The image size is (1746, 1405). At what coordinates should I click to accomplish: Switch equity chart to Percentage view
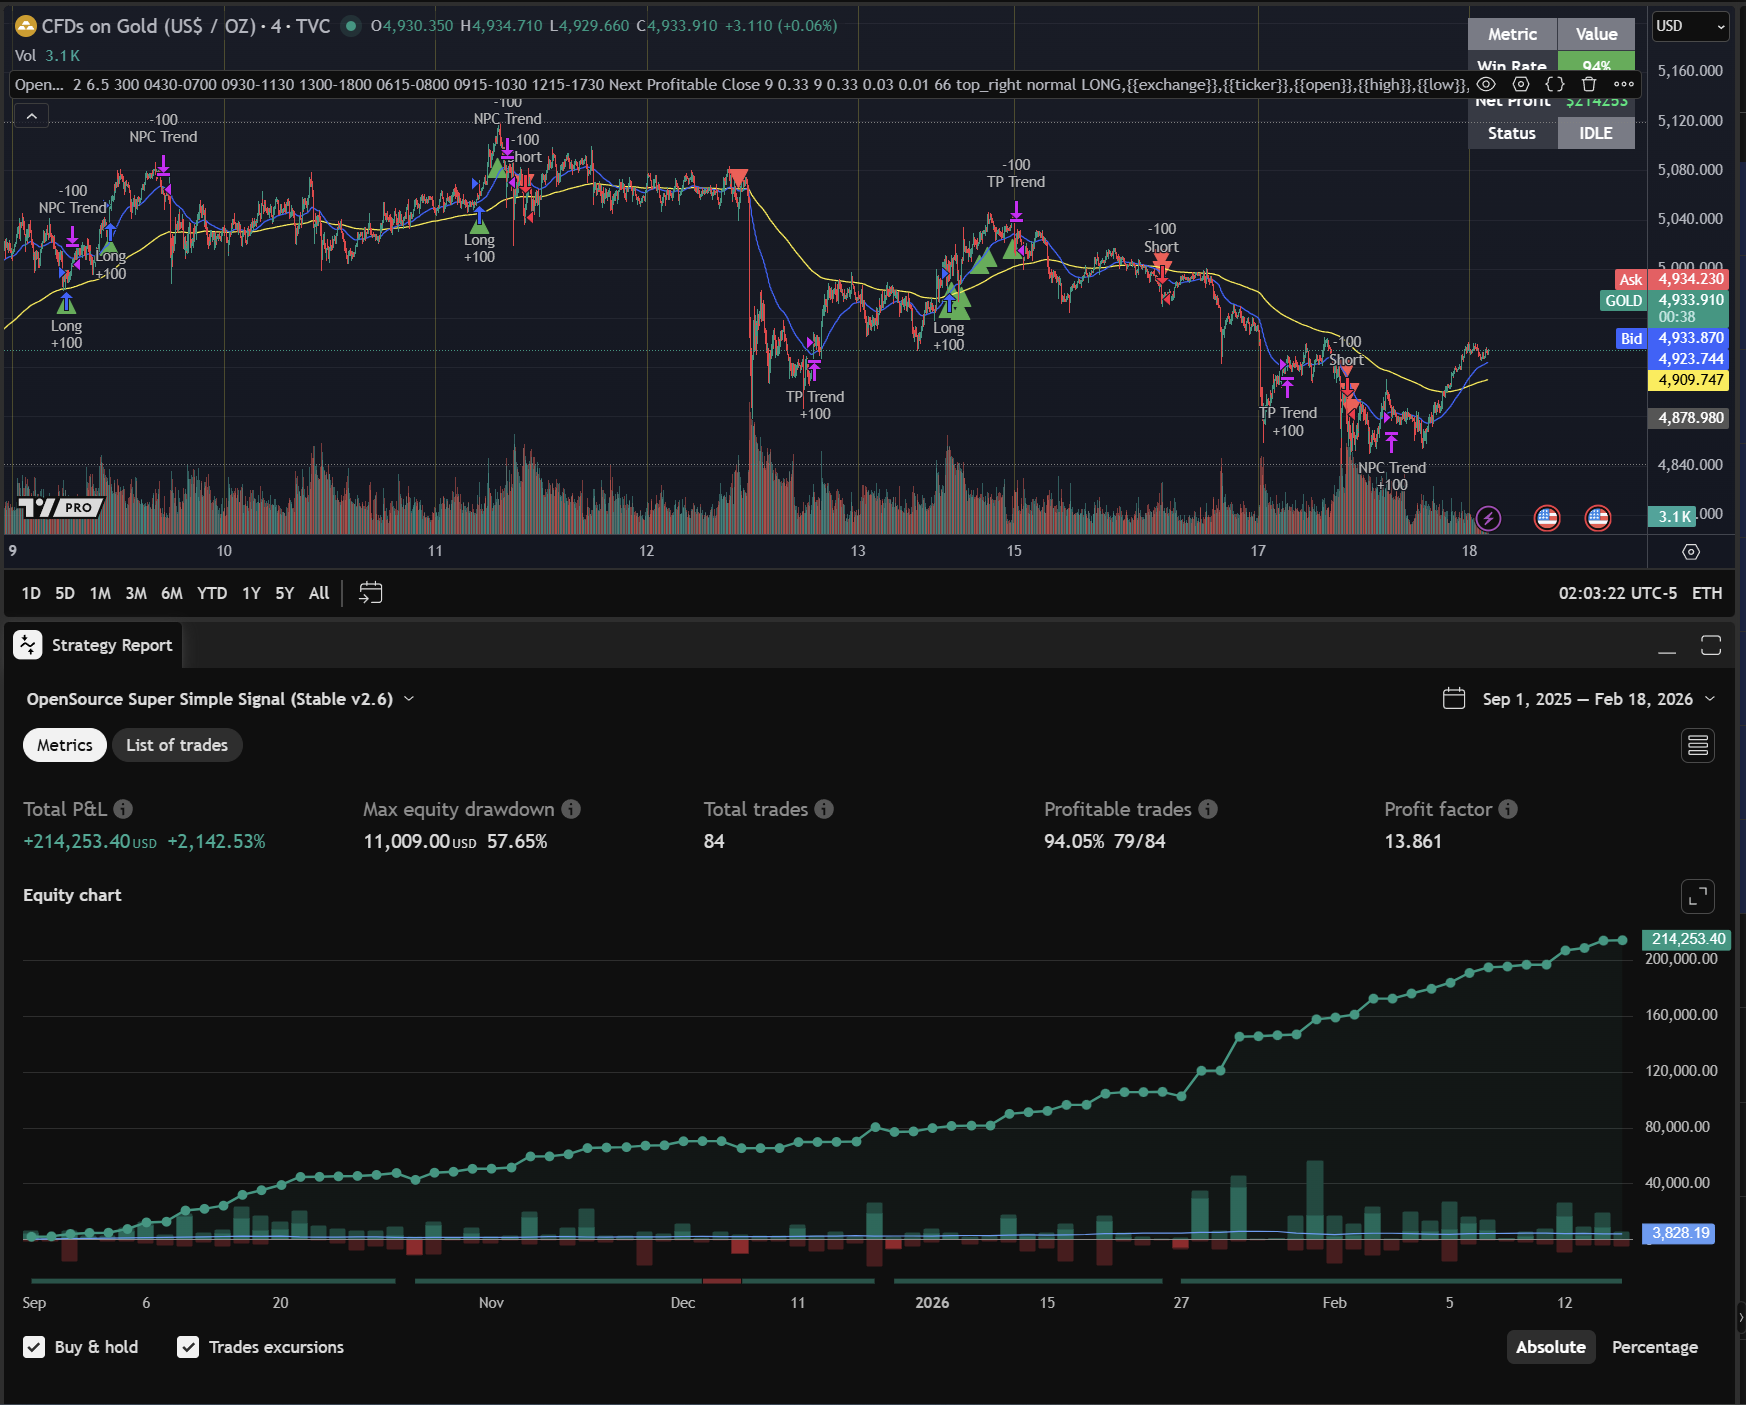tap(1654, 1347)
